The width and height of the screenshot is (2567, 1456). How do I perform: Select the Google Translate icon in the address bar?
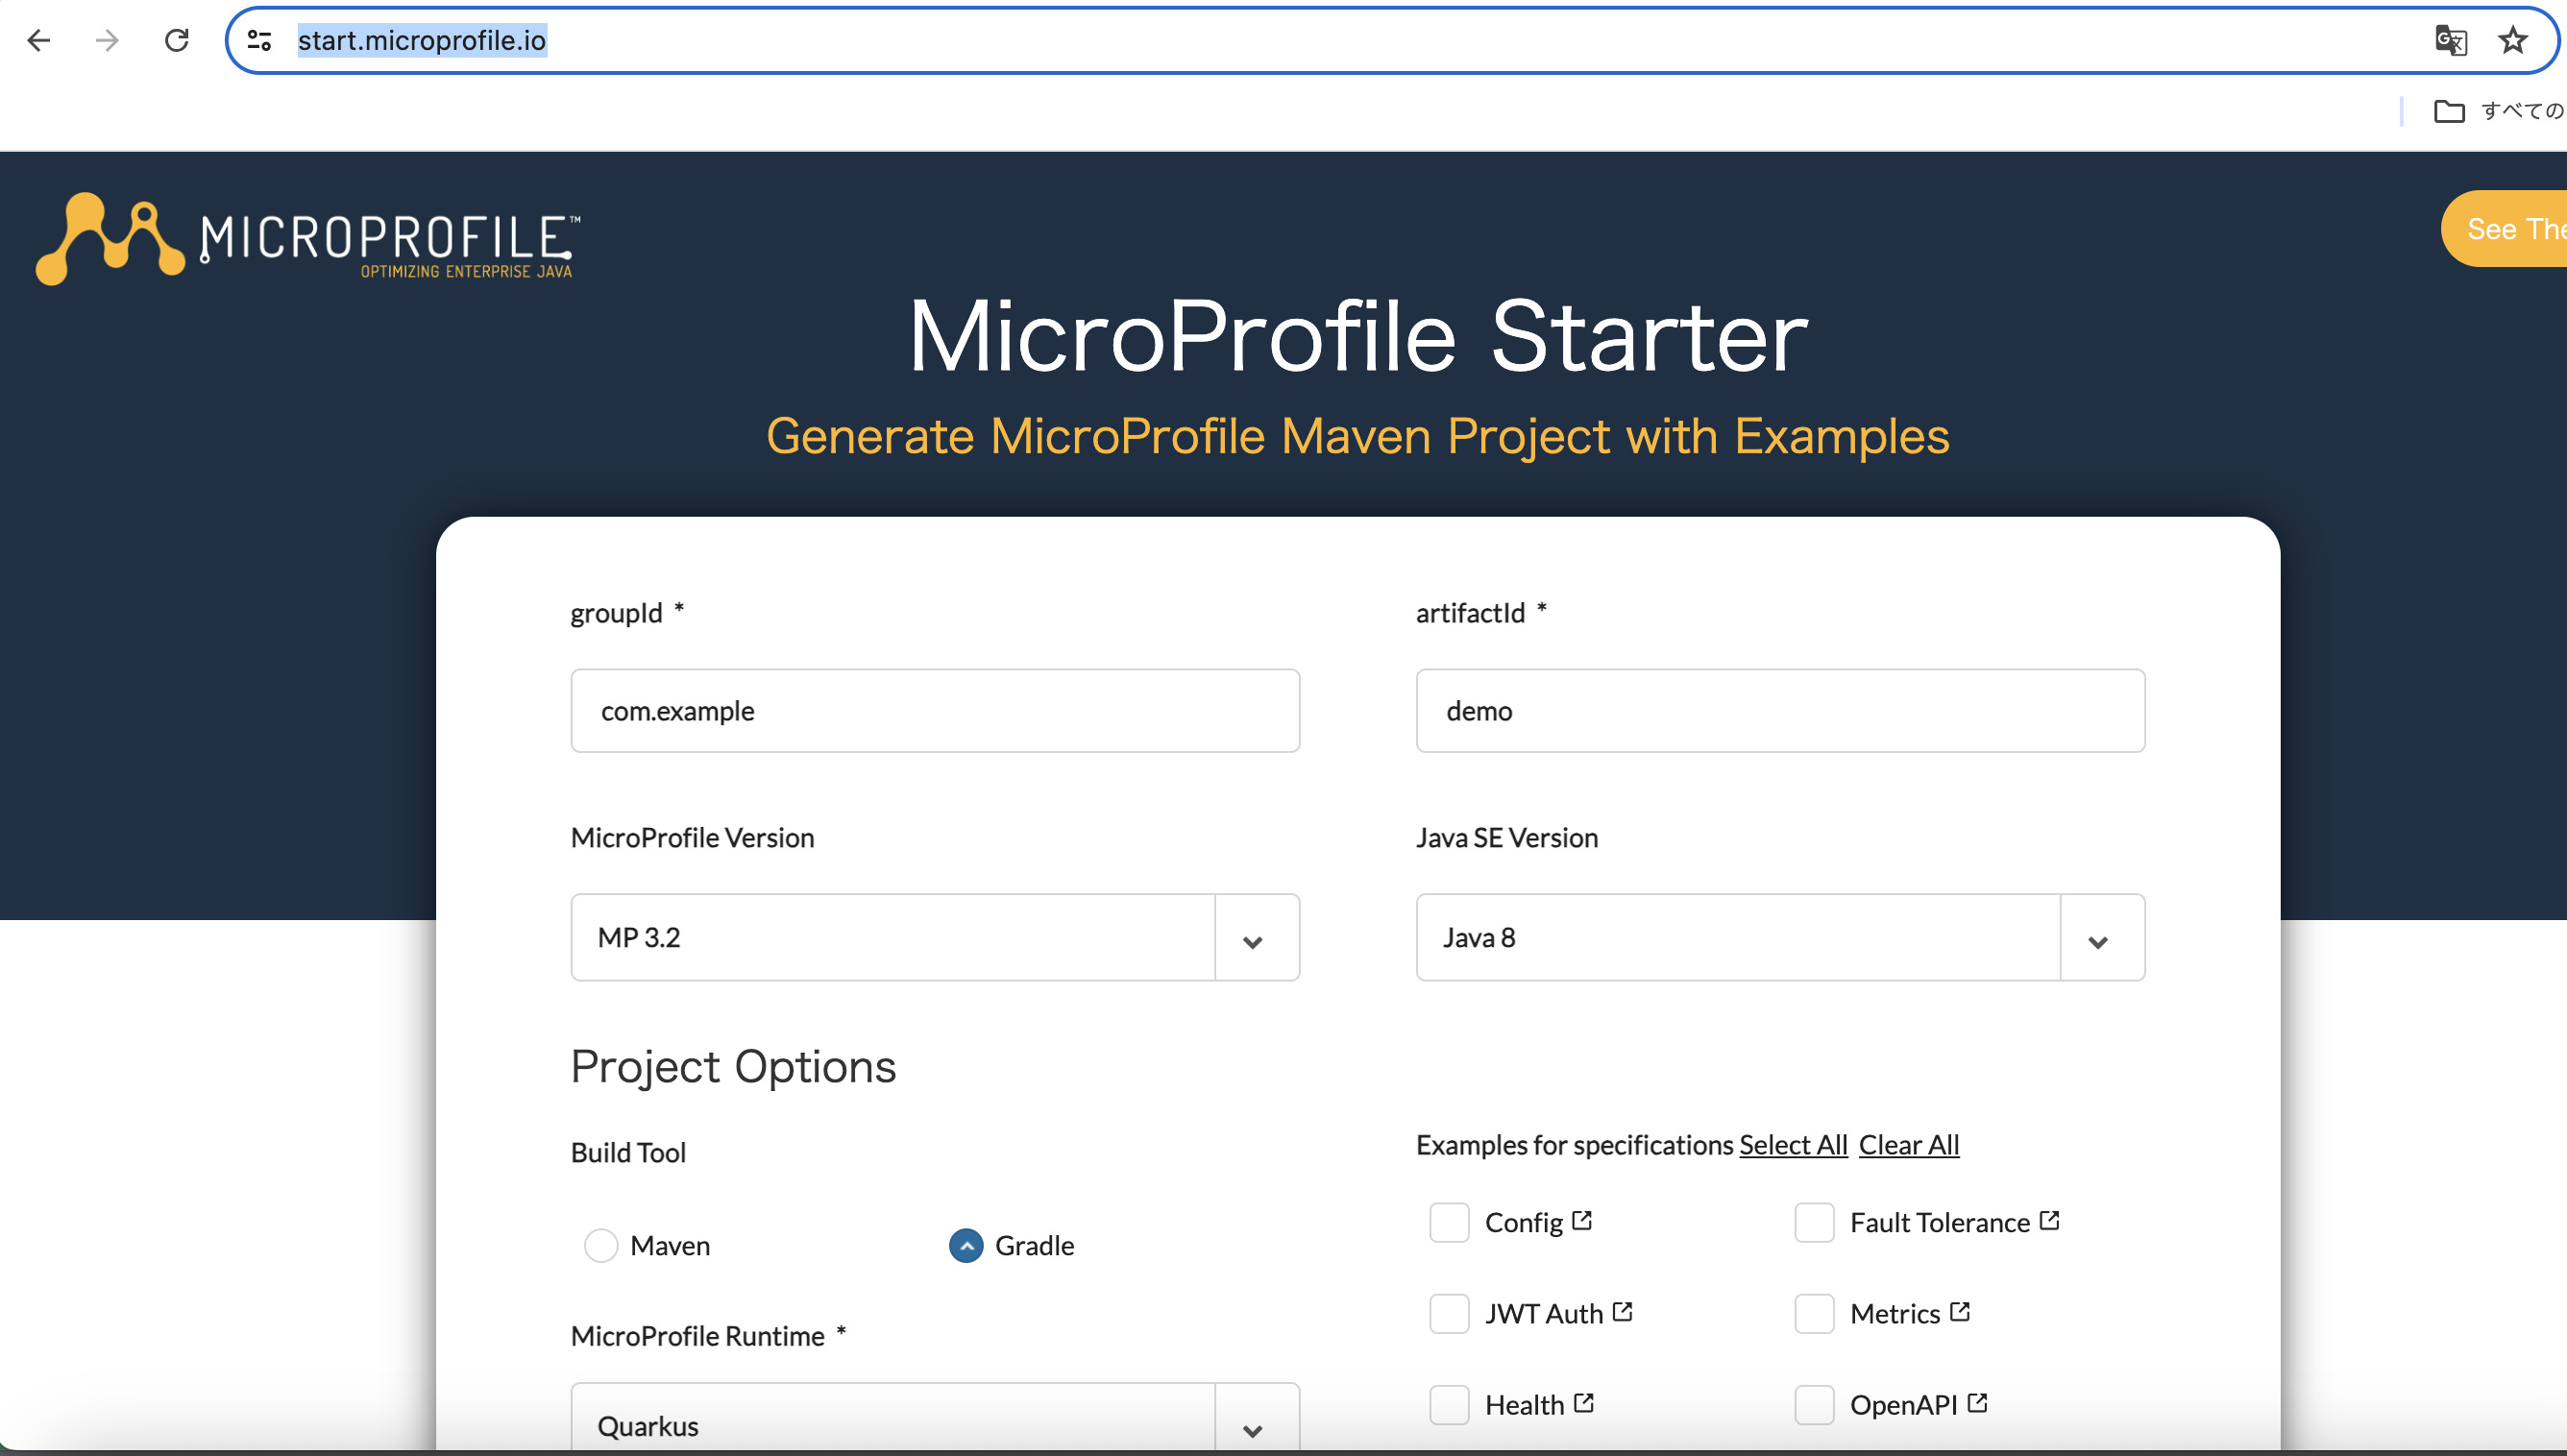pyautogui.click(x=2450, y=40)
